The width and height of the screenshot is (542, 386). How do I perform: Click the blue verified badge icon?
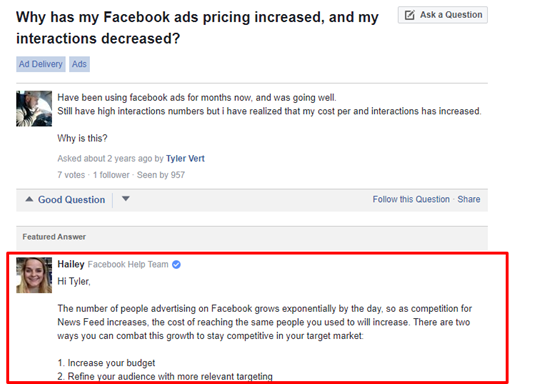click(x=176, y=265)
